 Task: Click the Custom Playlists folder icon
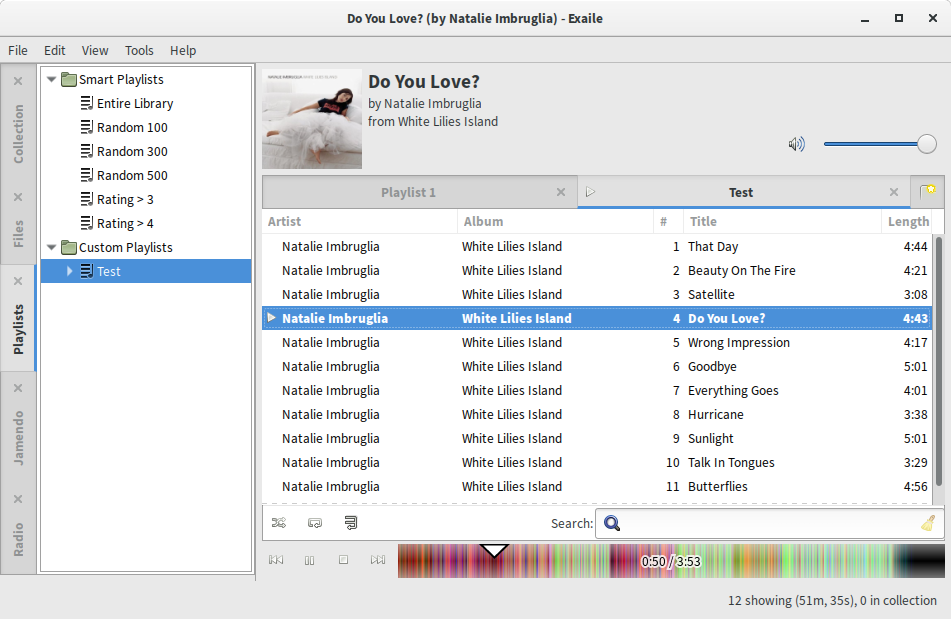69,247
